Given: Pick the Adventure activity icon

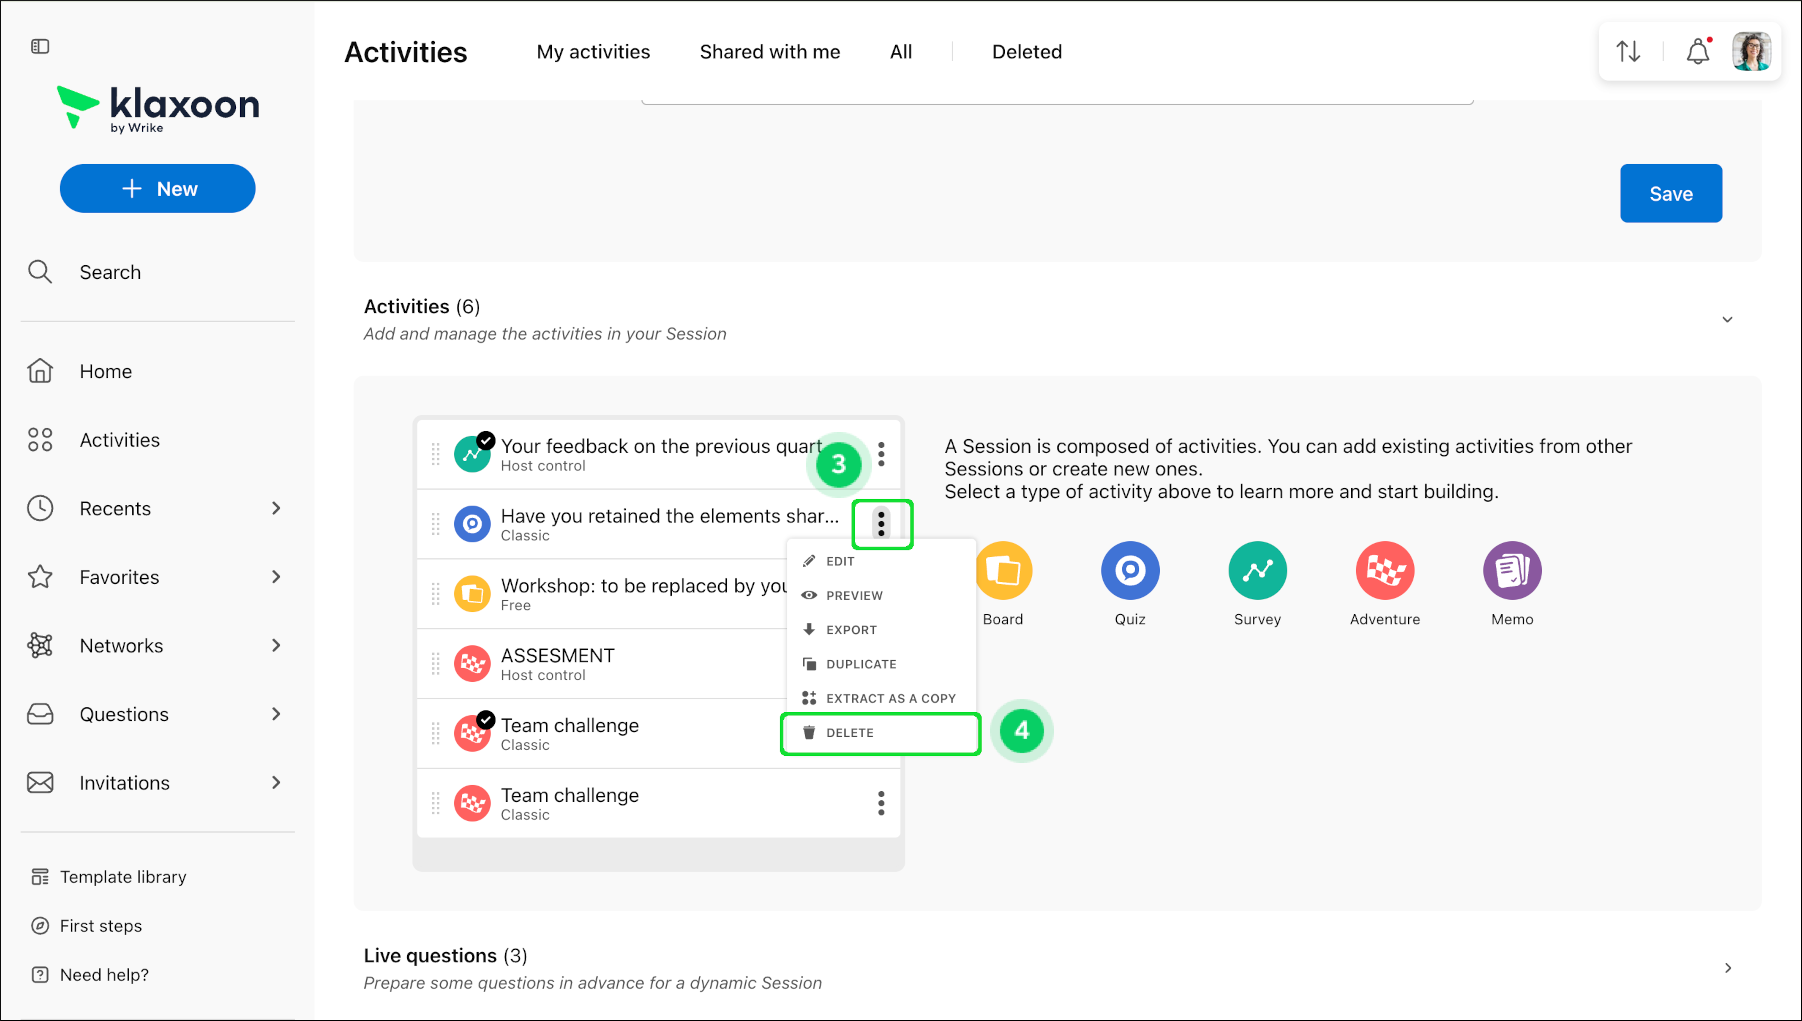Looking at the screenshot, I should click(1385, 571).
